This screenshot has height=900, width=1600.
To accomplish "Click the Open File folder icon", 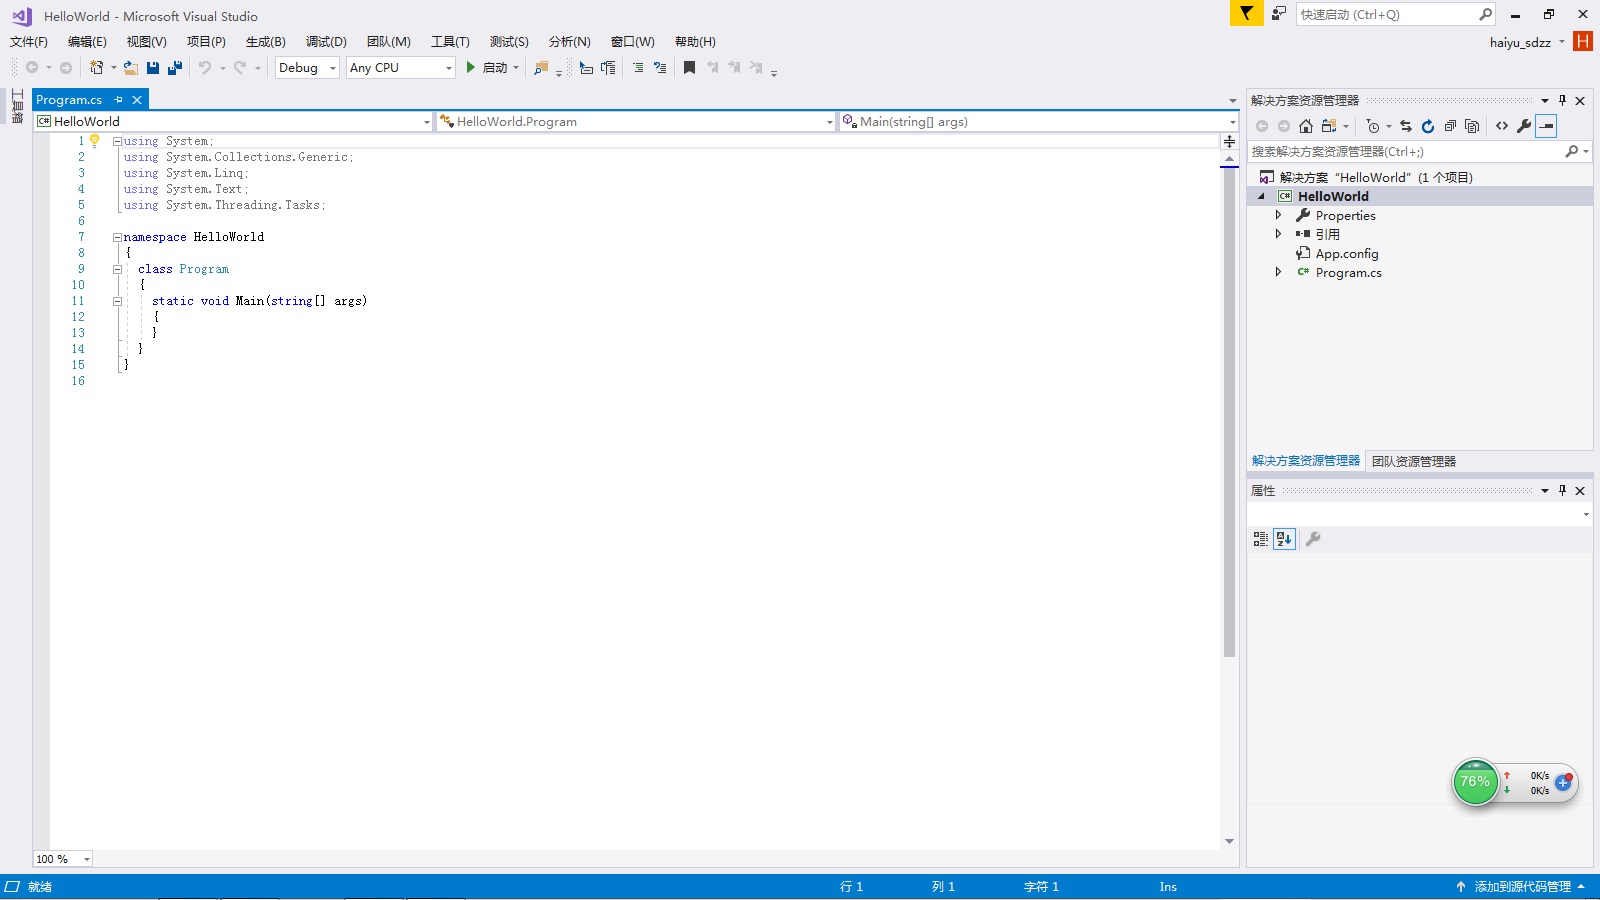I will (x=131, y=68).
